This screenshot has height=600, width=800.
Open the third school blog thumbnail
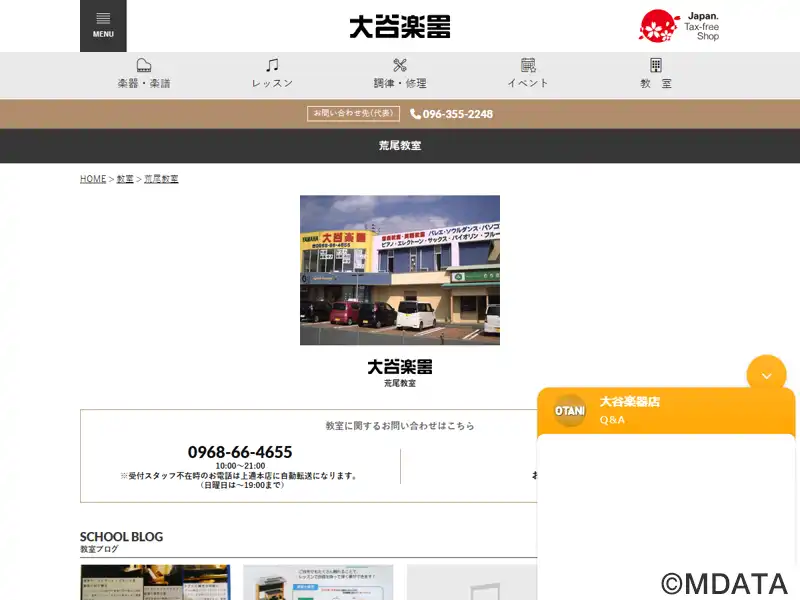(472, 582)
